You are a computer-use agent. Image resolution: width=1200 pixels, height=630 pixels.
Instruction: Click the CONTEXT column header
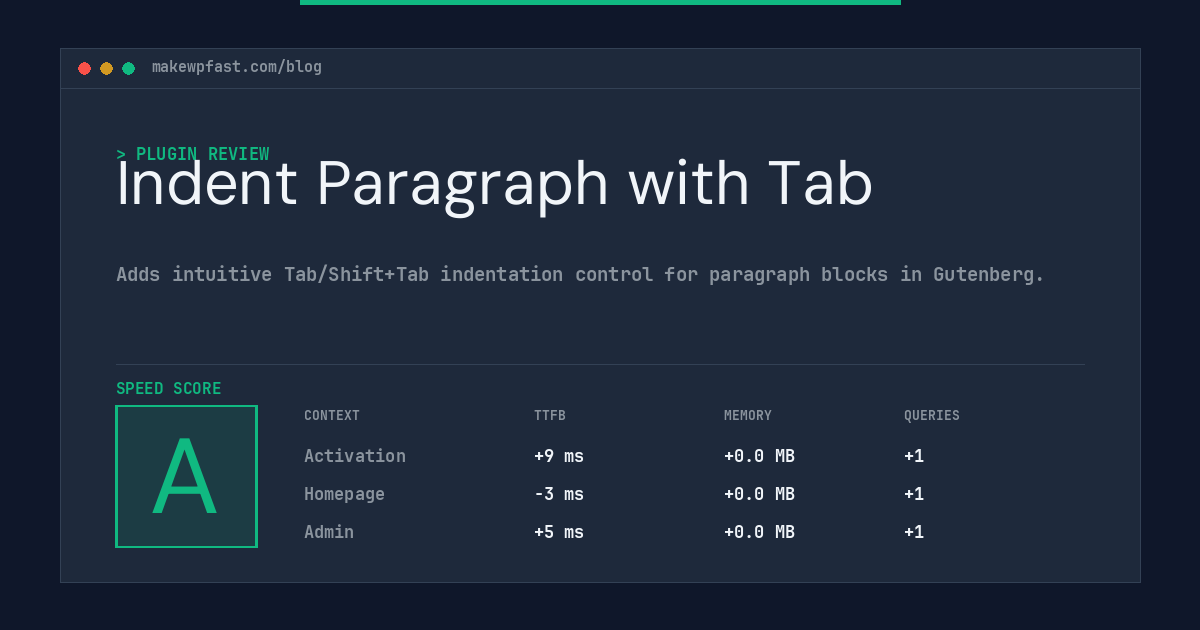click(332, 416)
